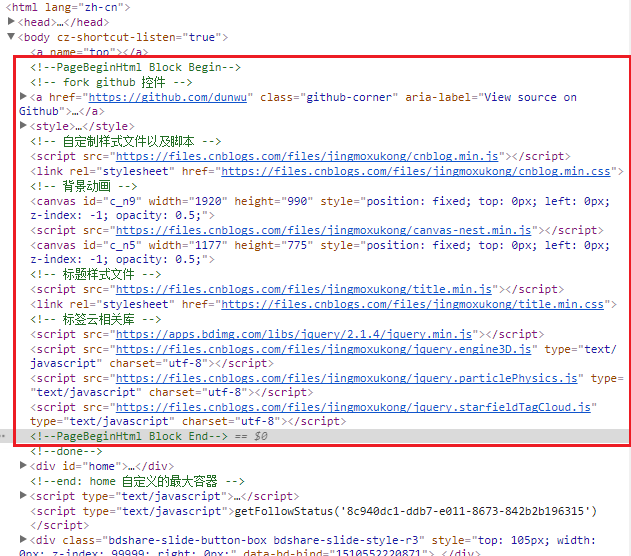
Task: Open the title.min.js script link
Action: (304, 289)
